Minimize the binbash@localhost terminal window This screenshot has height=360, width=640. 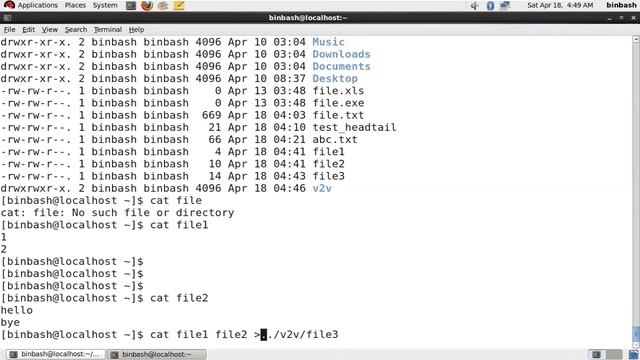609,18
